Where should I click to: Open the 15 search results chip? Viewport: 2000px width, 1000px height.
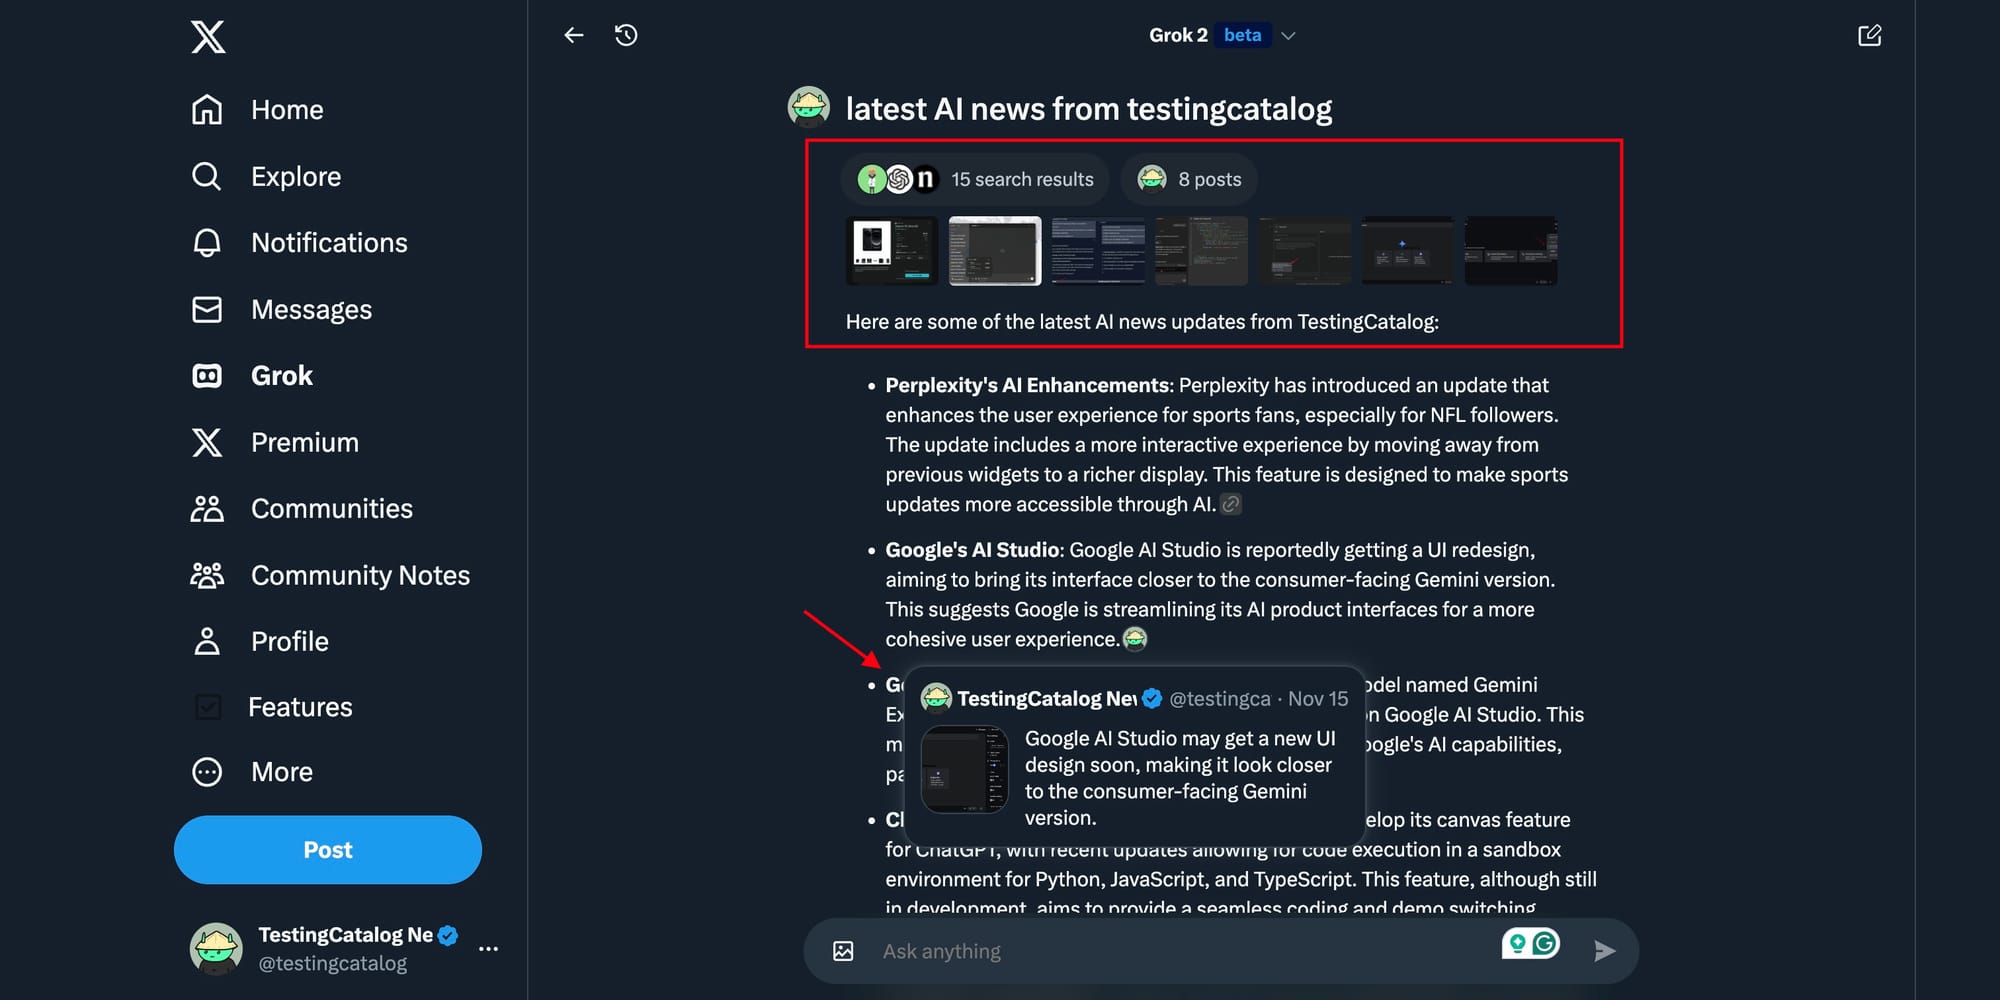[975, 179]
